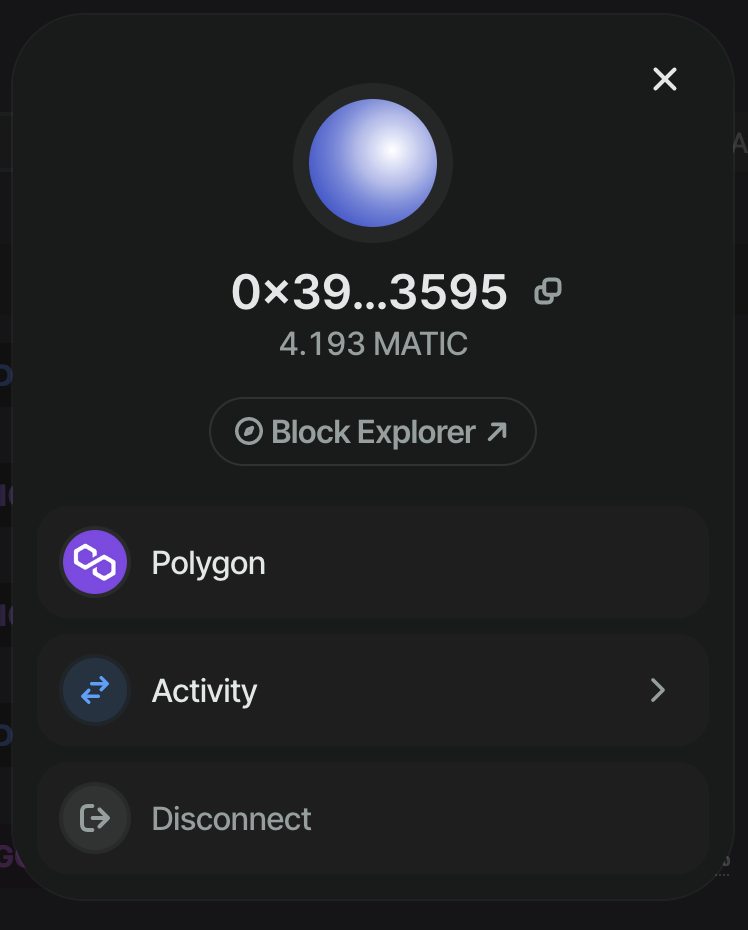Screen dimensions: 748x930
Task: Click the blue Activity swap arrows icon
Action: pyautogui.click(x=95, y=690)
